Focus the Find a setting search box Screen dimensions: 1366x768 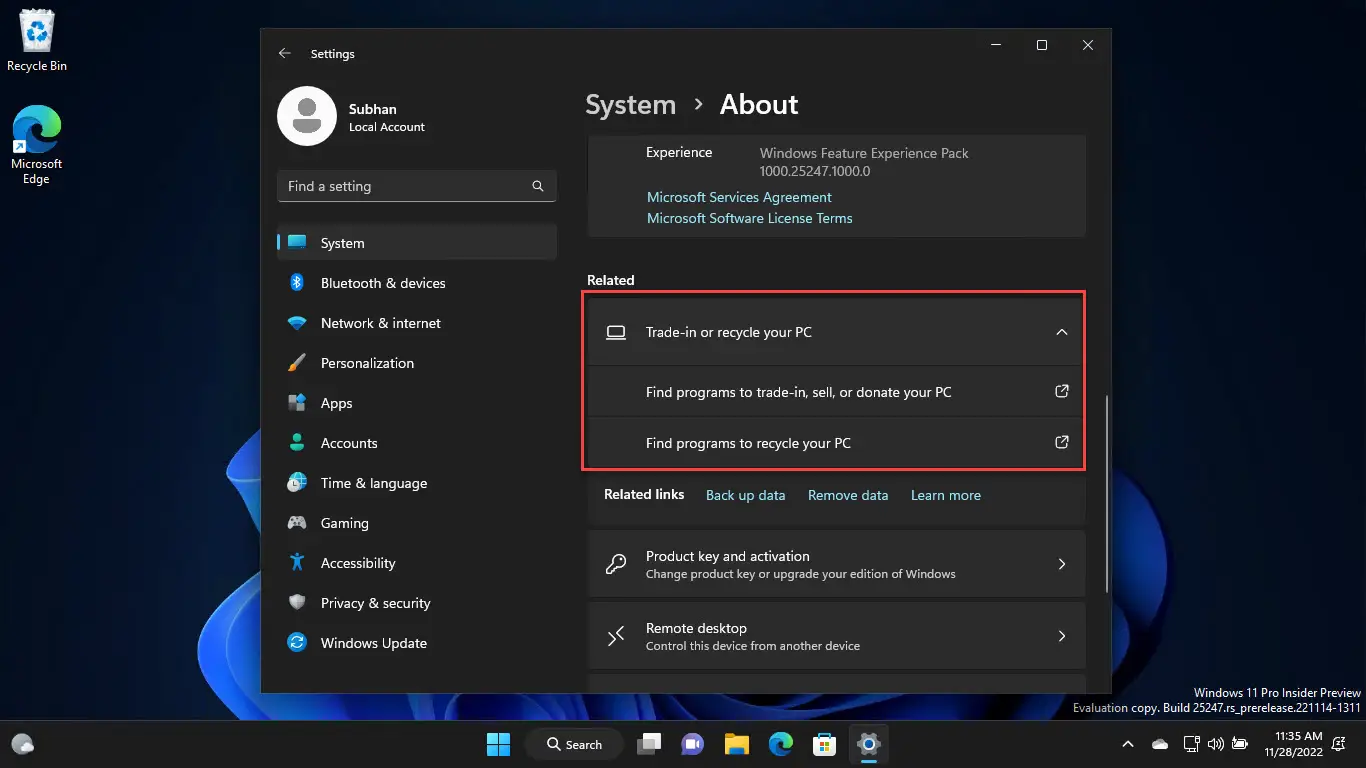pos(416,186)
